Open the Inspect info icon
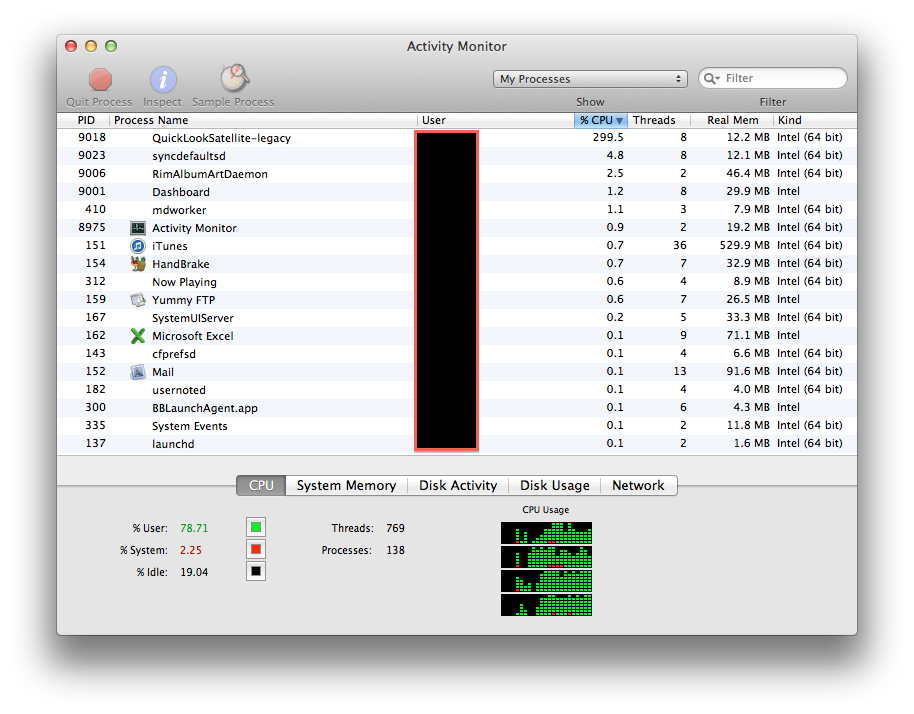The image size is (914, 714). 163,80
